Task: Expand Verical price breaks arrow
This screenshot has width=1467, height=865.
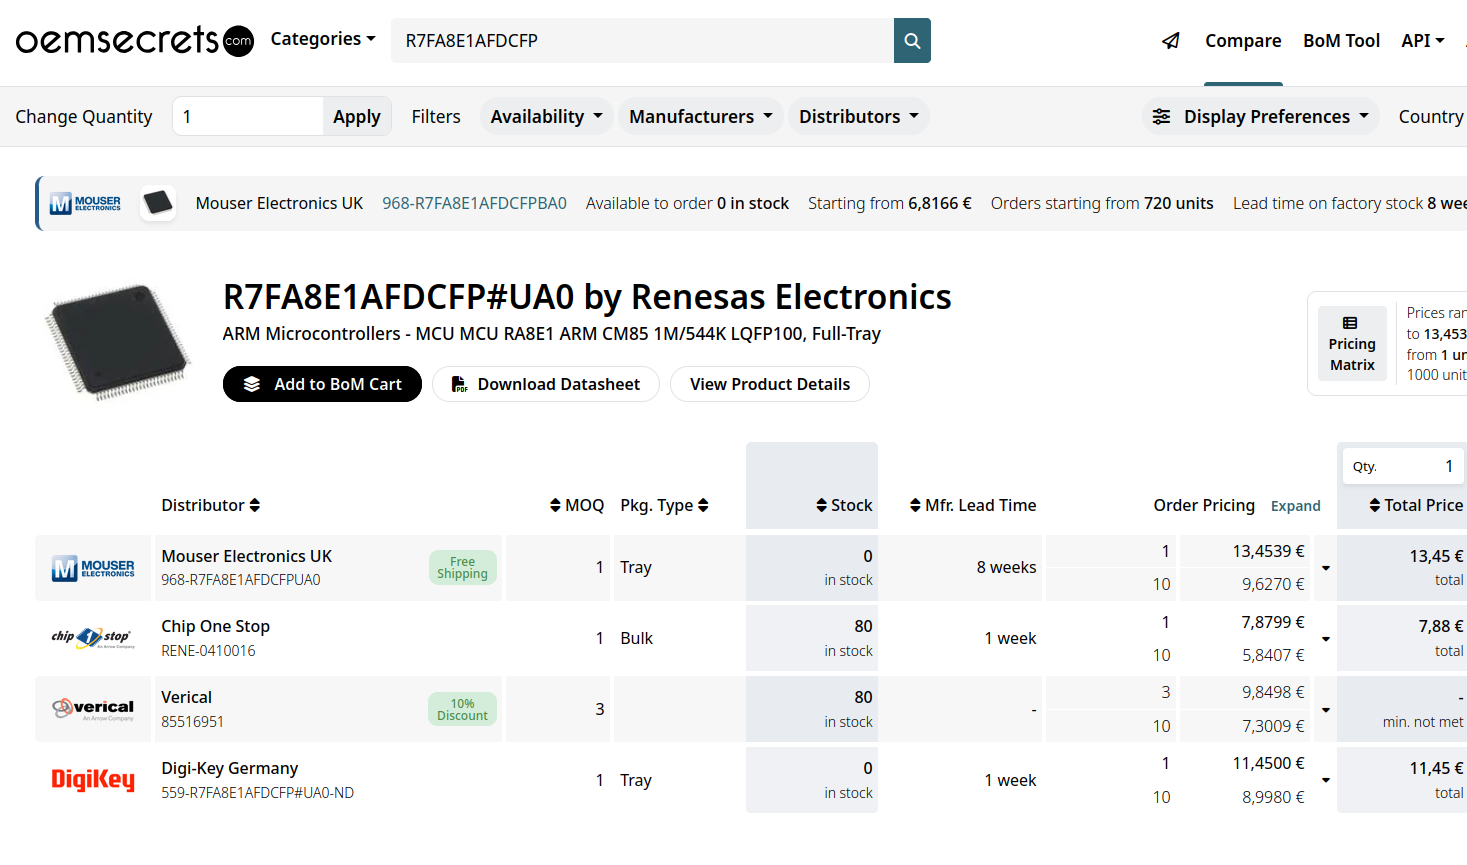Action: pyautogui.click(x=1326, y=710)
